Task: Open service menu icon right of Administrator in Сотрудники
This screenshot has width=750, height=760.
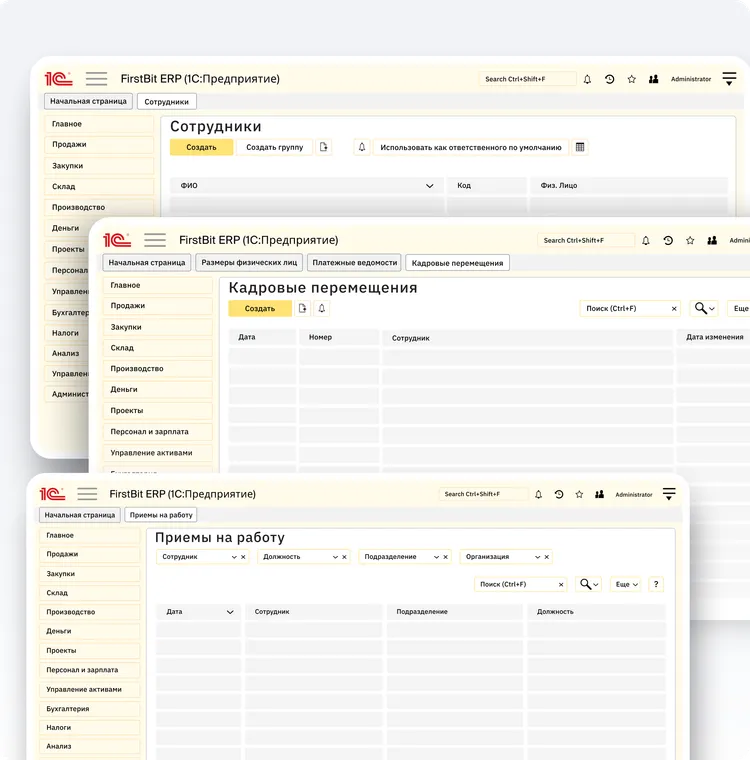Action: (729, 79)
